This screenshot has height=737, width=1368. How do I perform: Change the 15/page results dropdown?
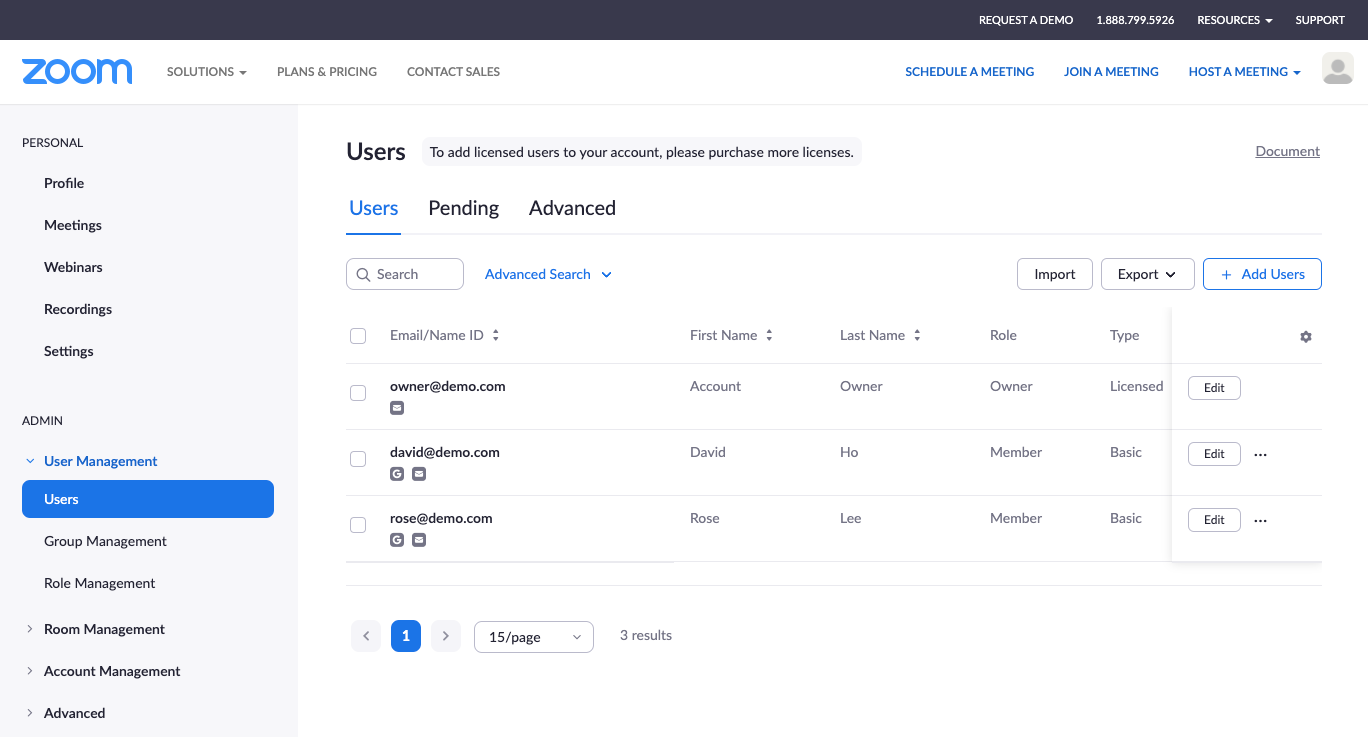(533, 637)
